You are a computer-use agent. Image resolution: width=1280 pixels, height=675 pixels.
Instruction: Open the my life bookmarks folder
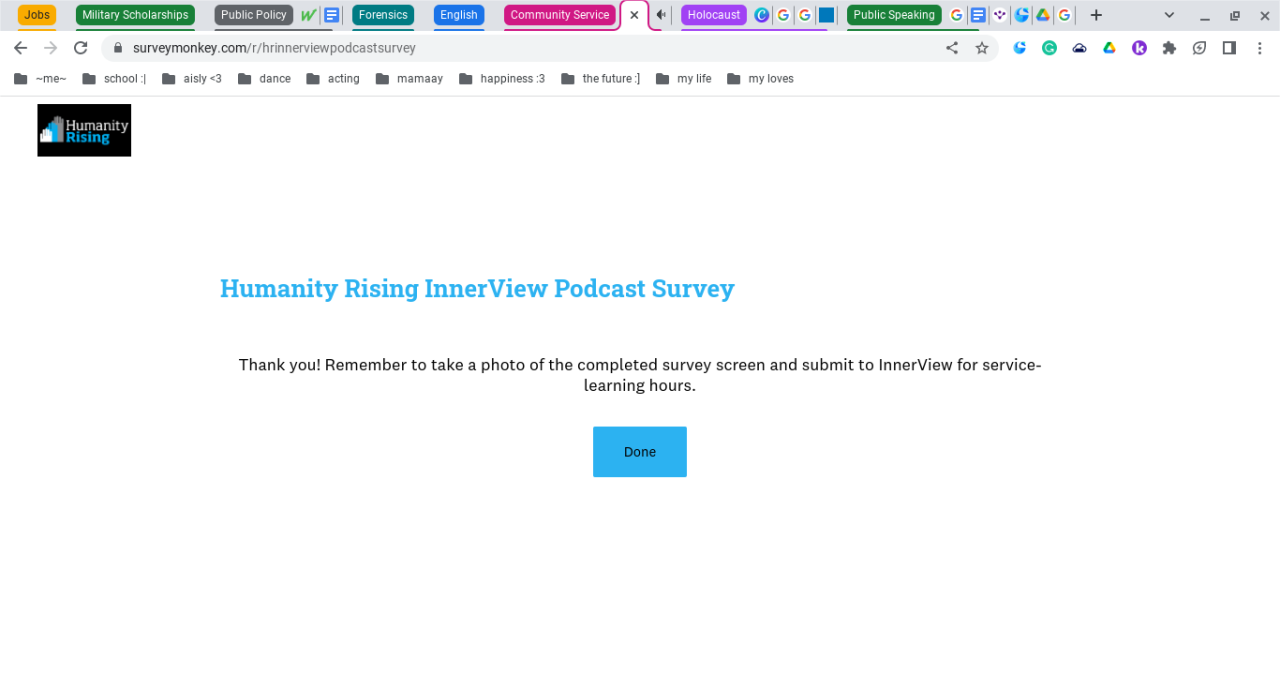(x=684, y=79)
